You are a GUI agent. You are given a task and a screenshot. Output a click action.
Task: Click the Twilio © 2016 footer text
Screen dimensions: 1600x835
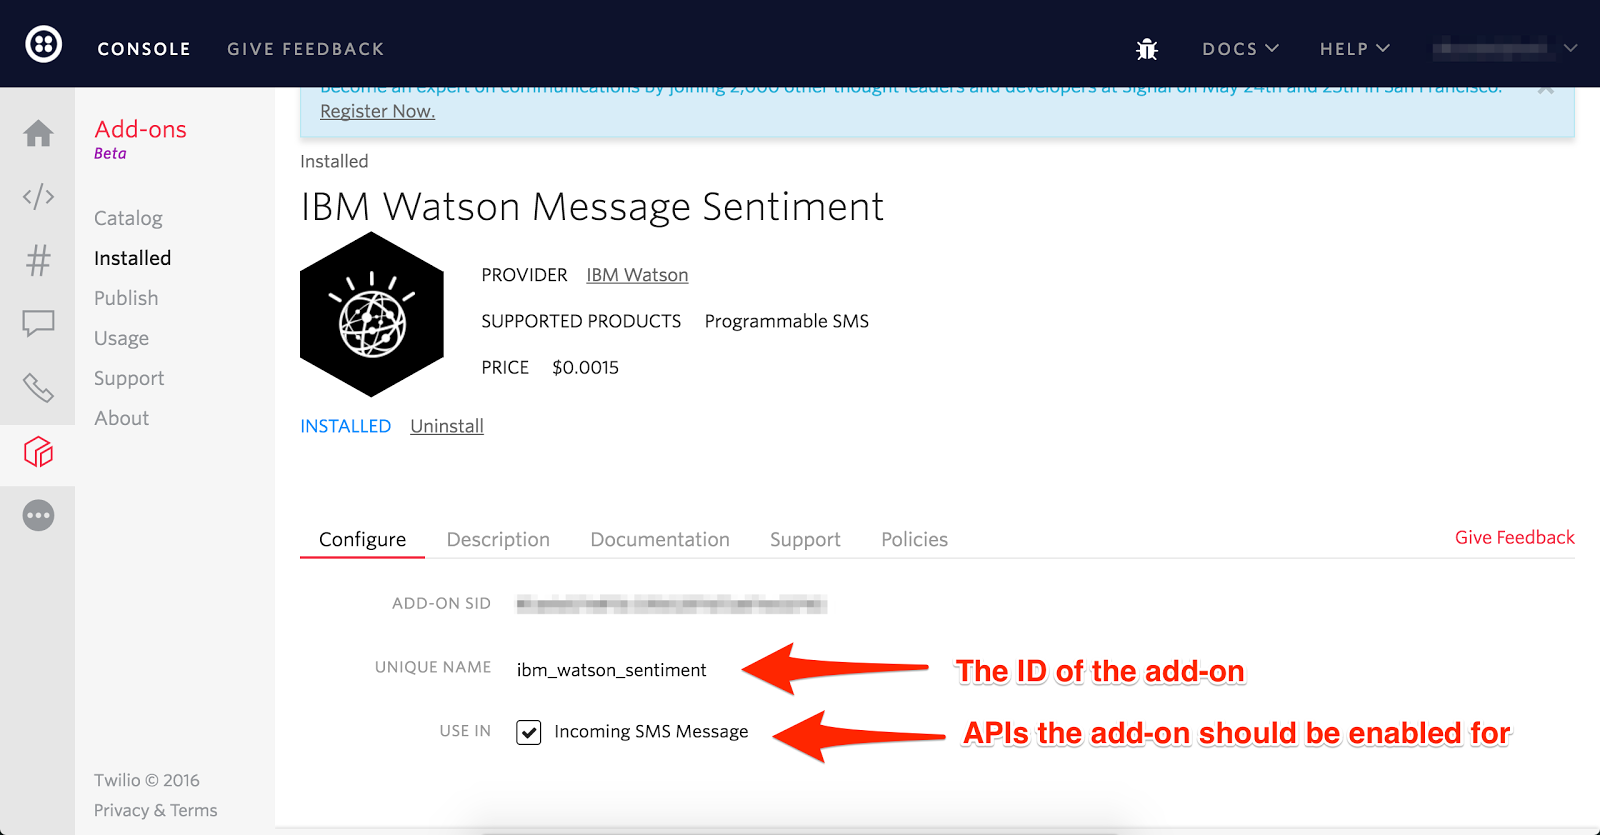tap(146, 780)
